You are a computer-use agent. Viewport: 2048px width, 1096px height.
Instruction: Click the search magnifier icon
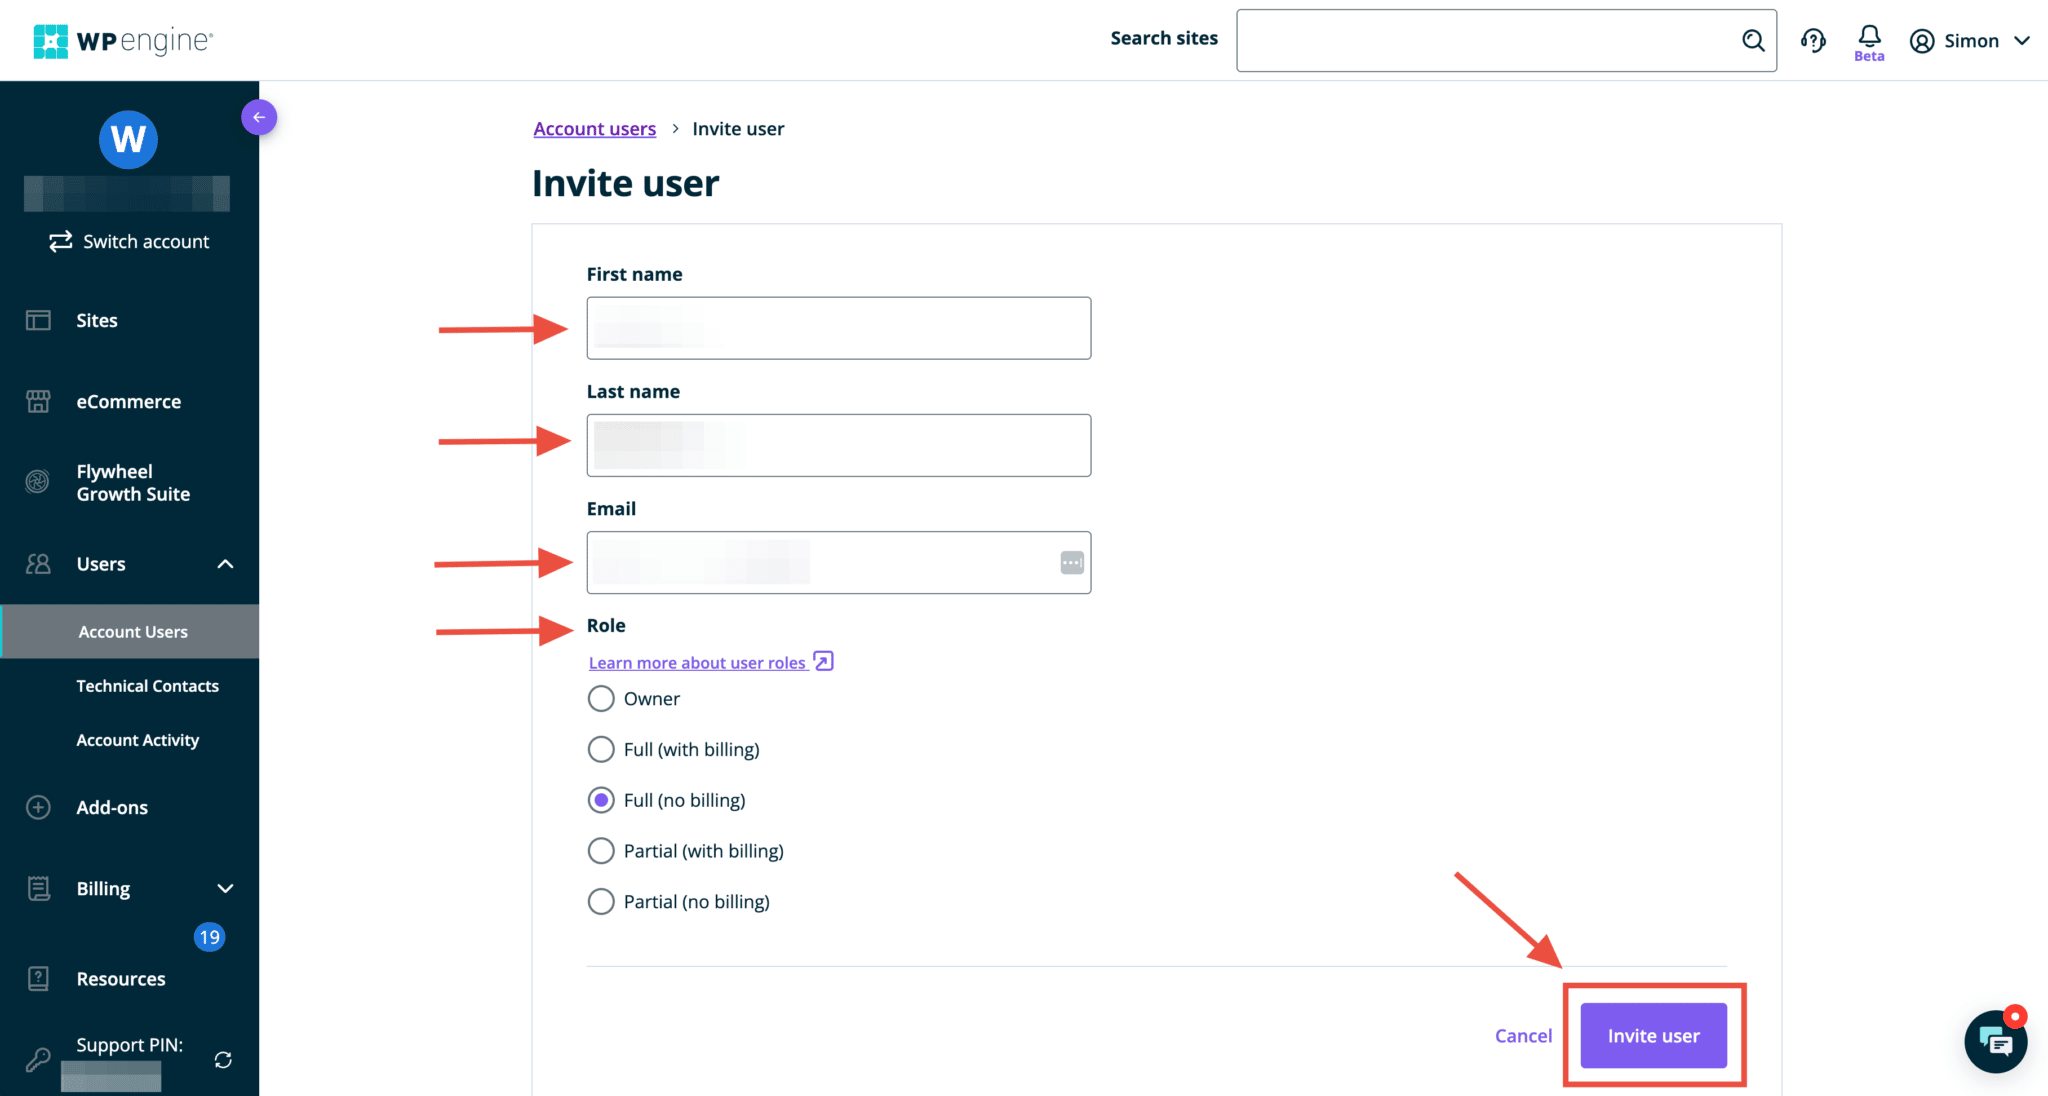pos(1753,40)
